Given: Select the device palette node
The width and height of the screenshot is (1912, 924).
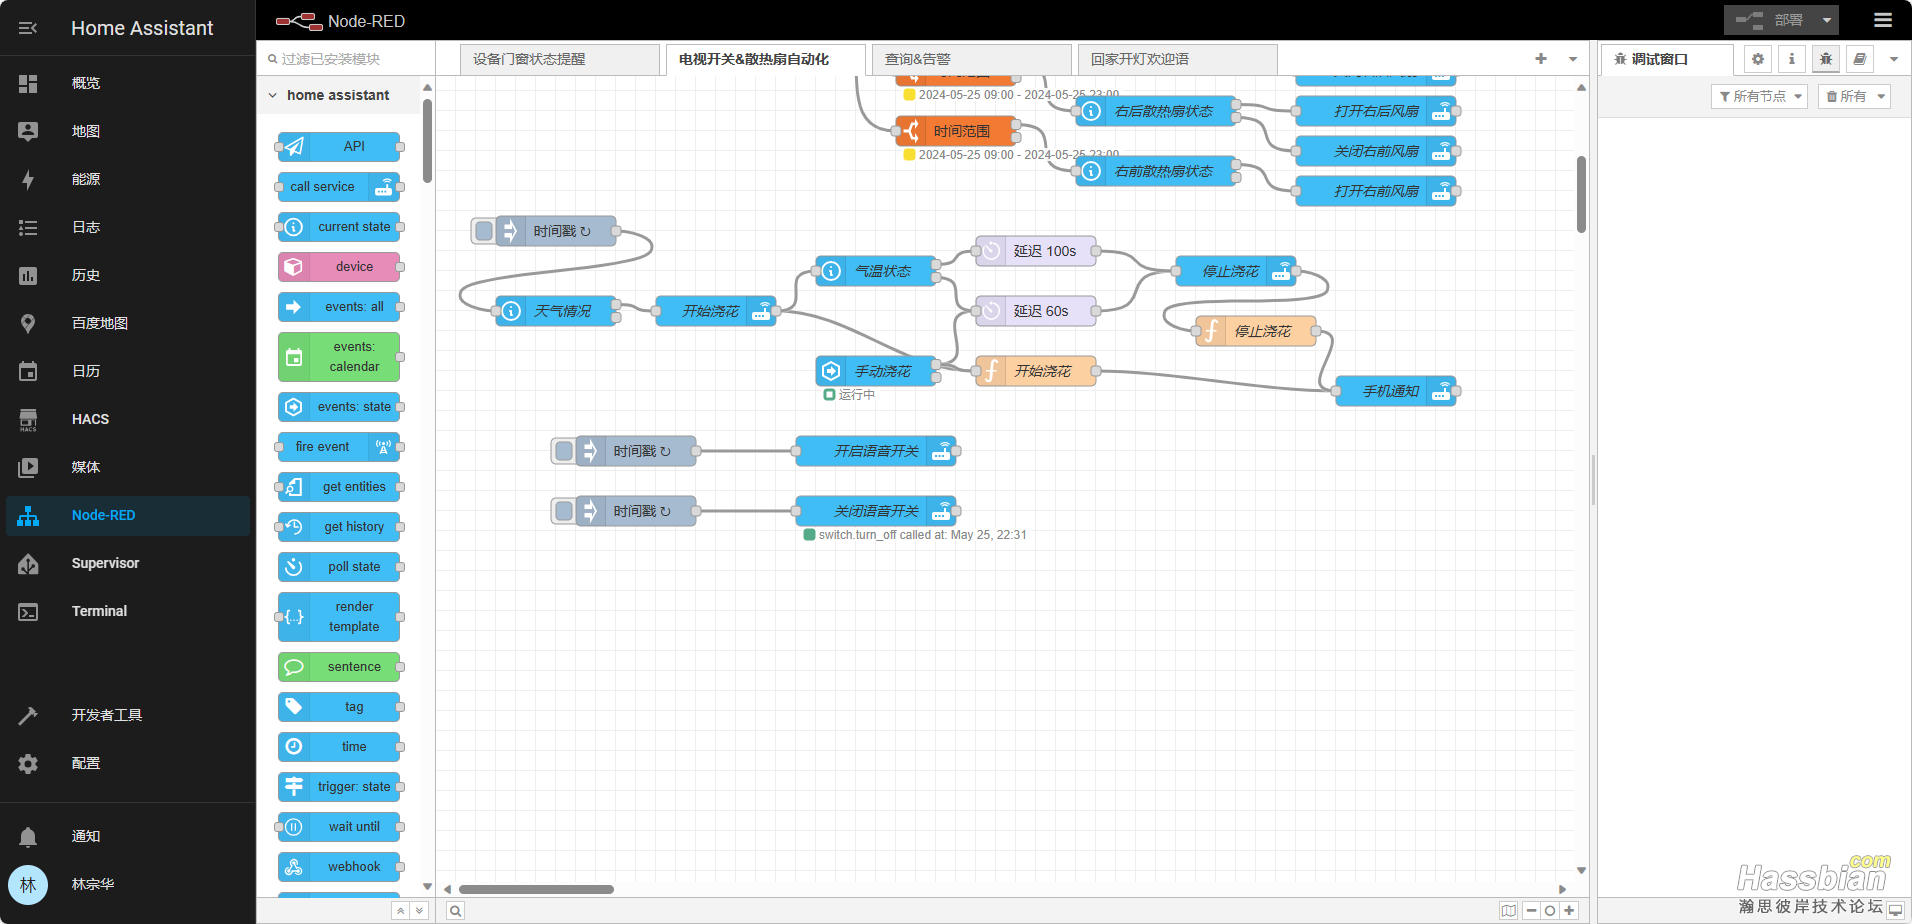Looking at the screenshot, I should click(339, 266).
